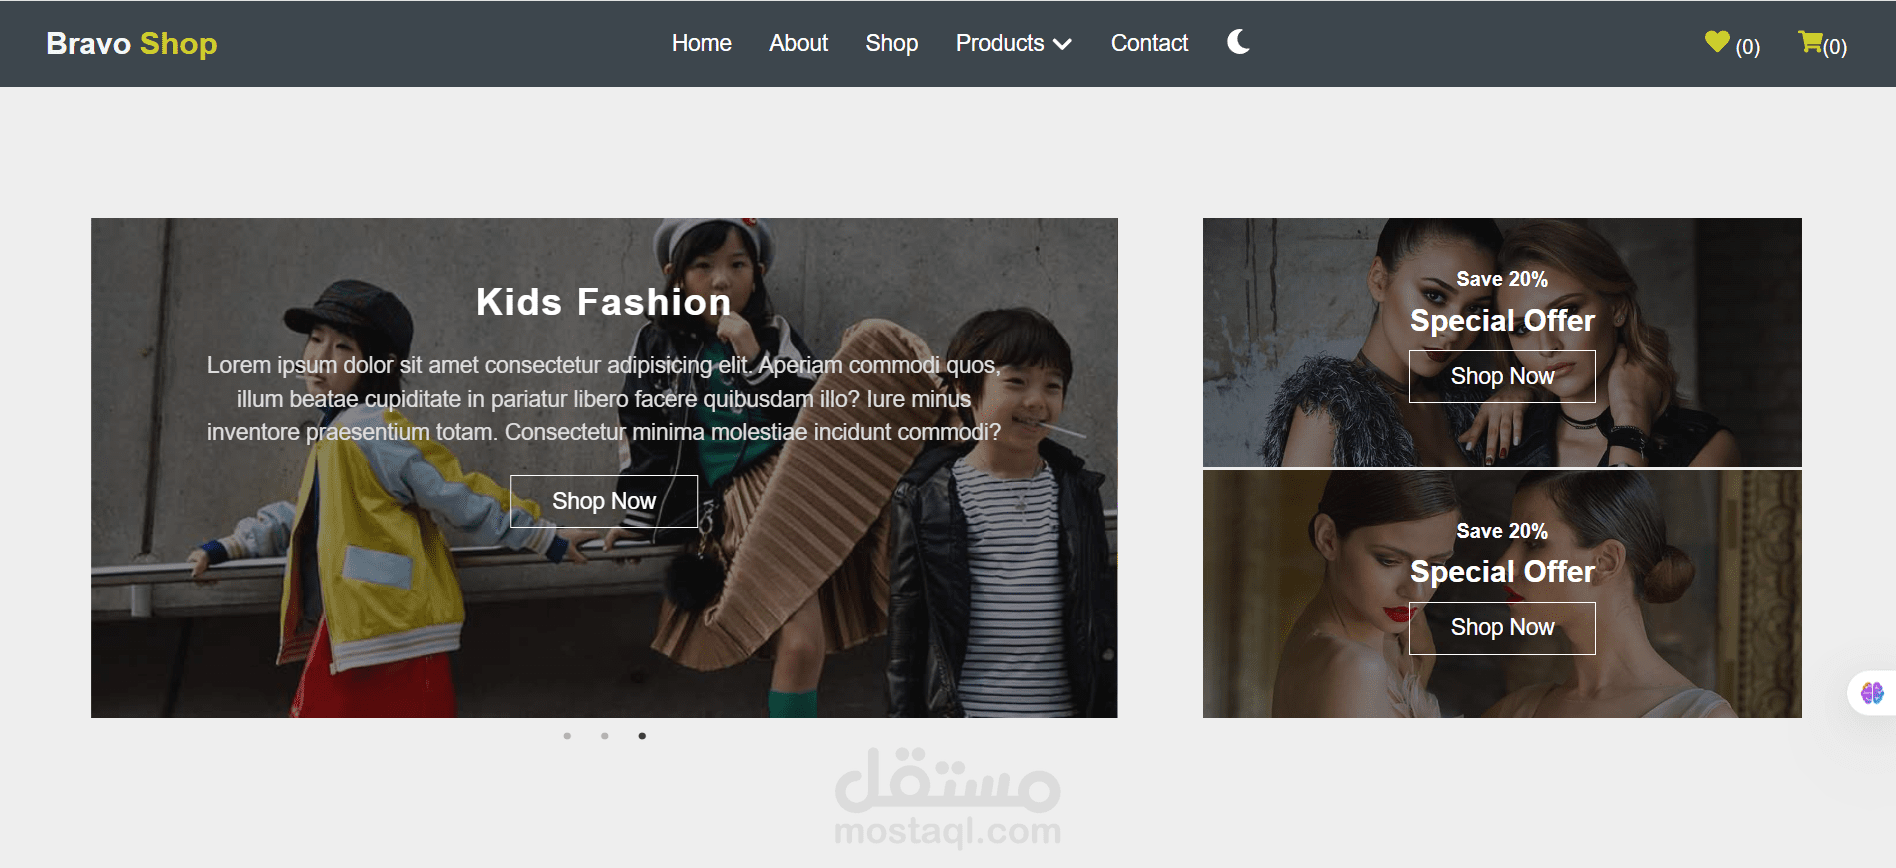Open the Contact page
Screen dimensions: 1896x868
click(1149, 43)
